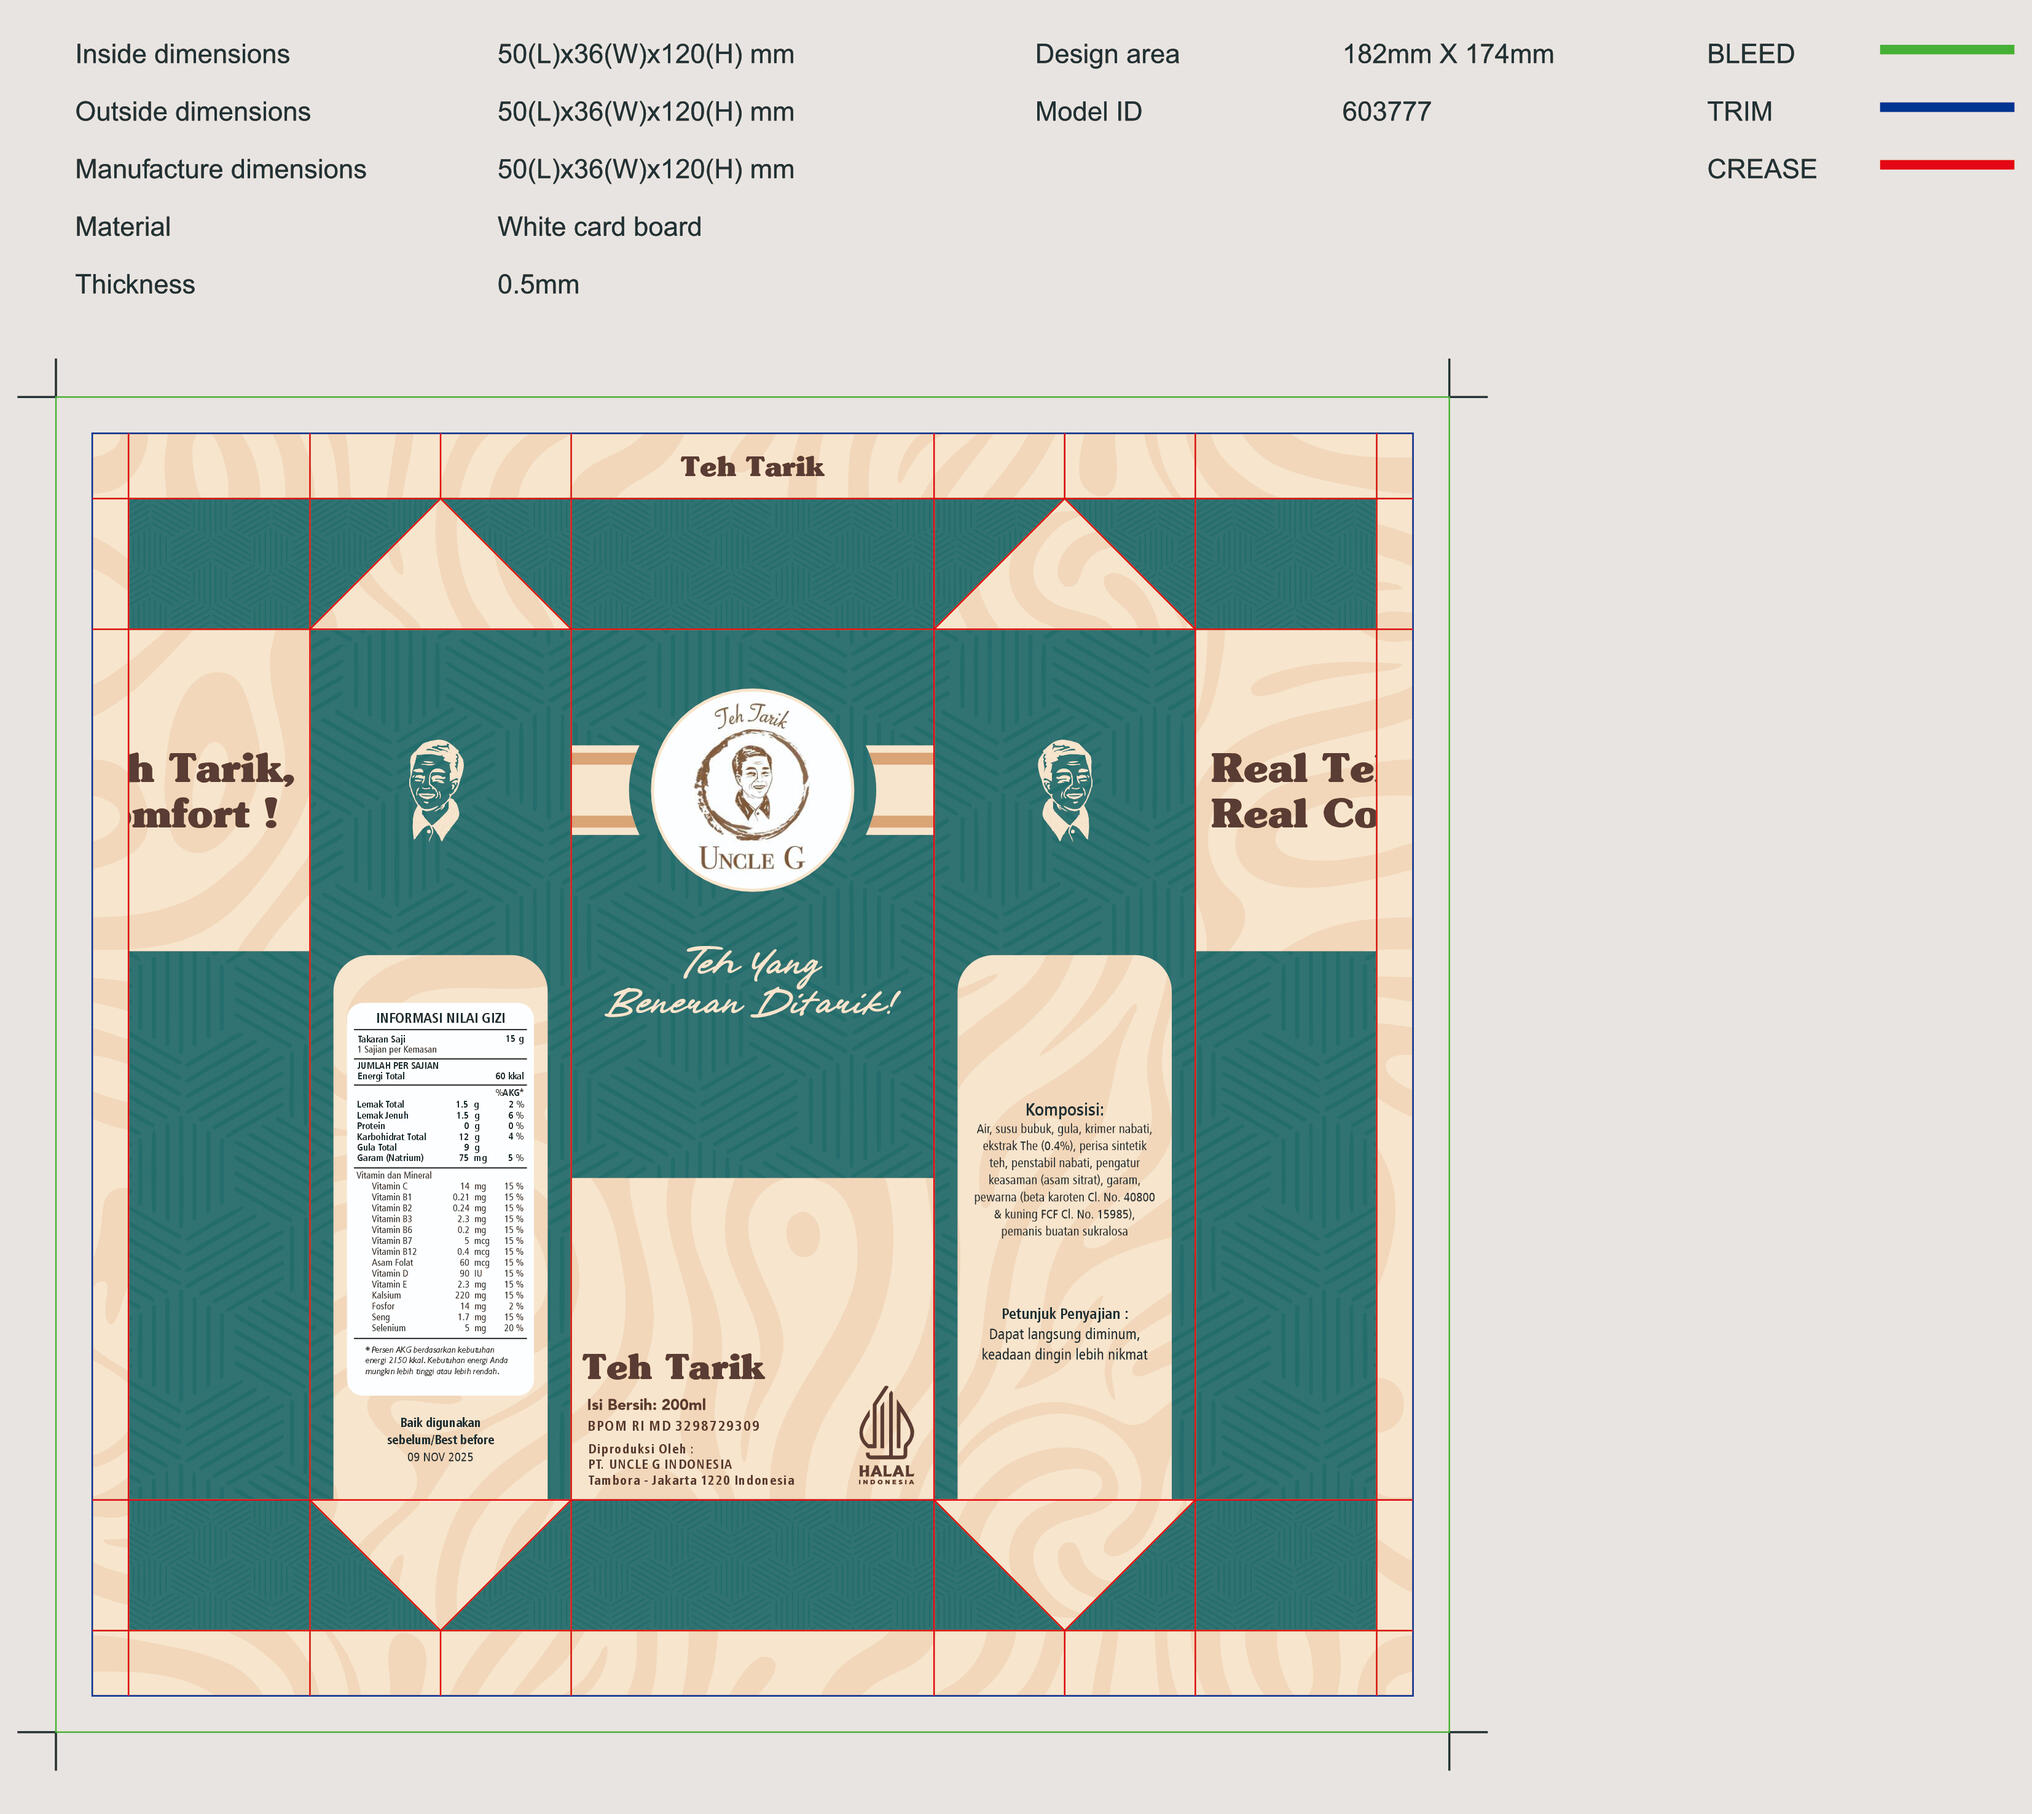Select the 'Petunjuk Penyajian :' heading
2032x1814 pixels.
tap(1065, 1314)
